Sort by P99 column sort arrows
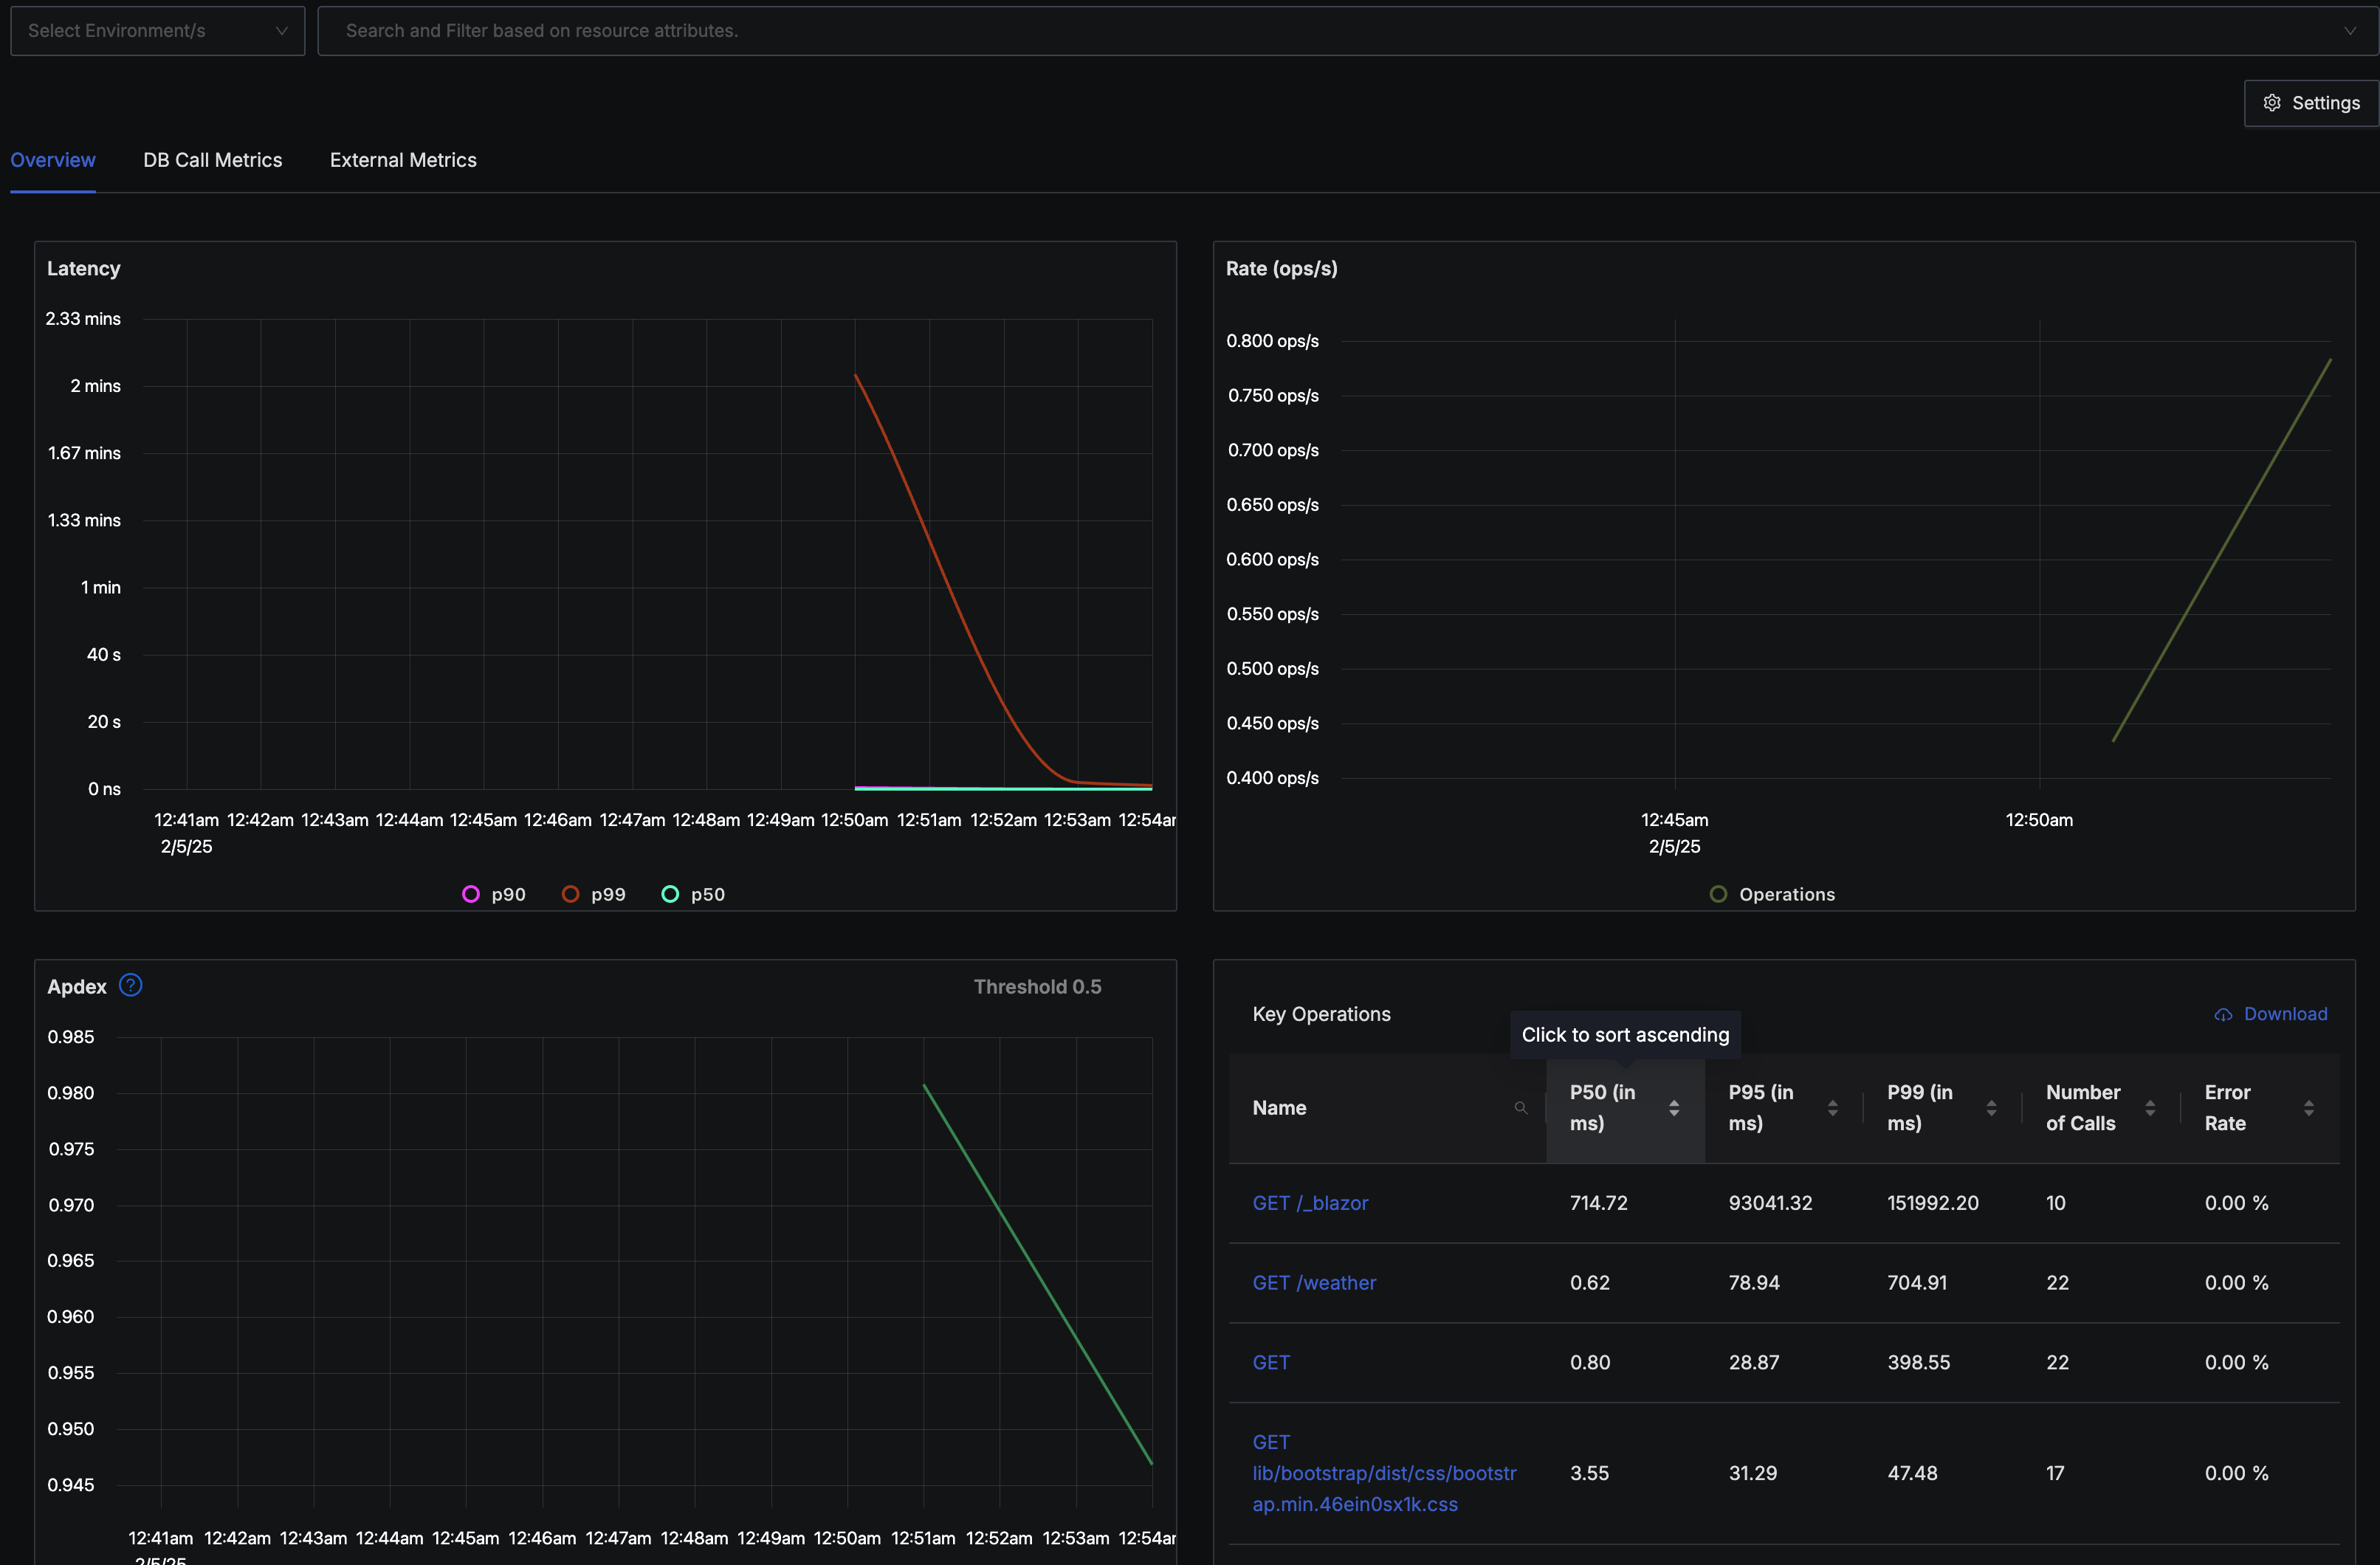The height and width of the screenshot is (1565, 2380). pyautogui.click(x=1991, y=1108)
